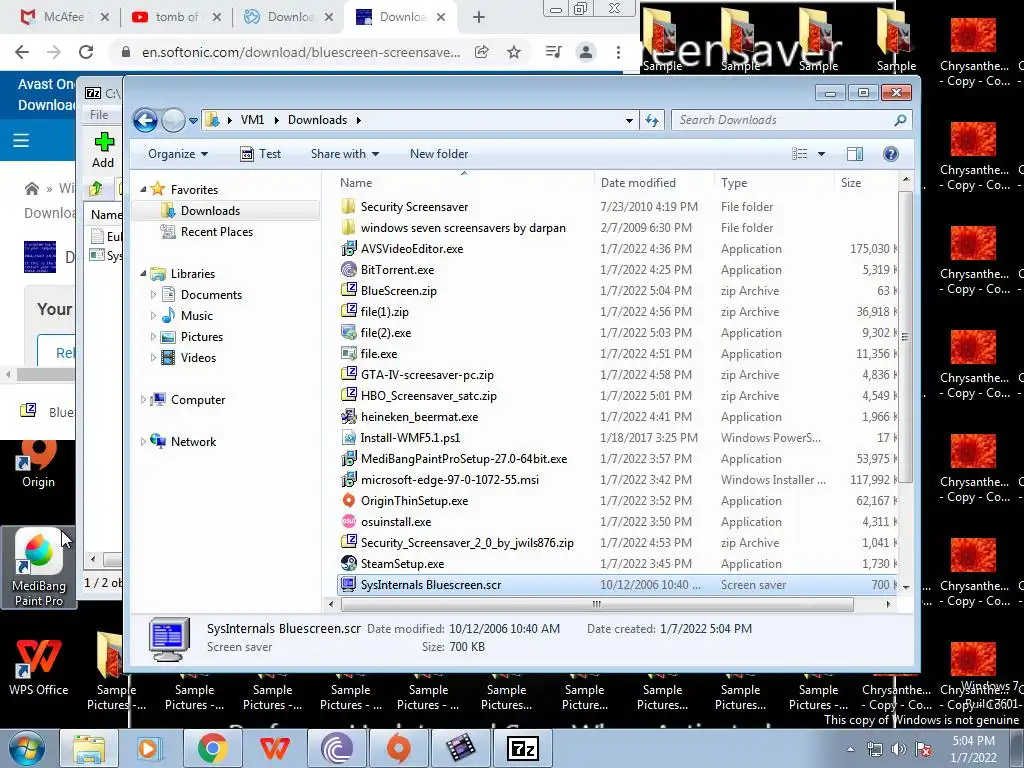Open the address bar history dropdown
This screenshot has width=1024, height=768.
pyautogui.click(x=629, y=121)
